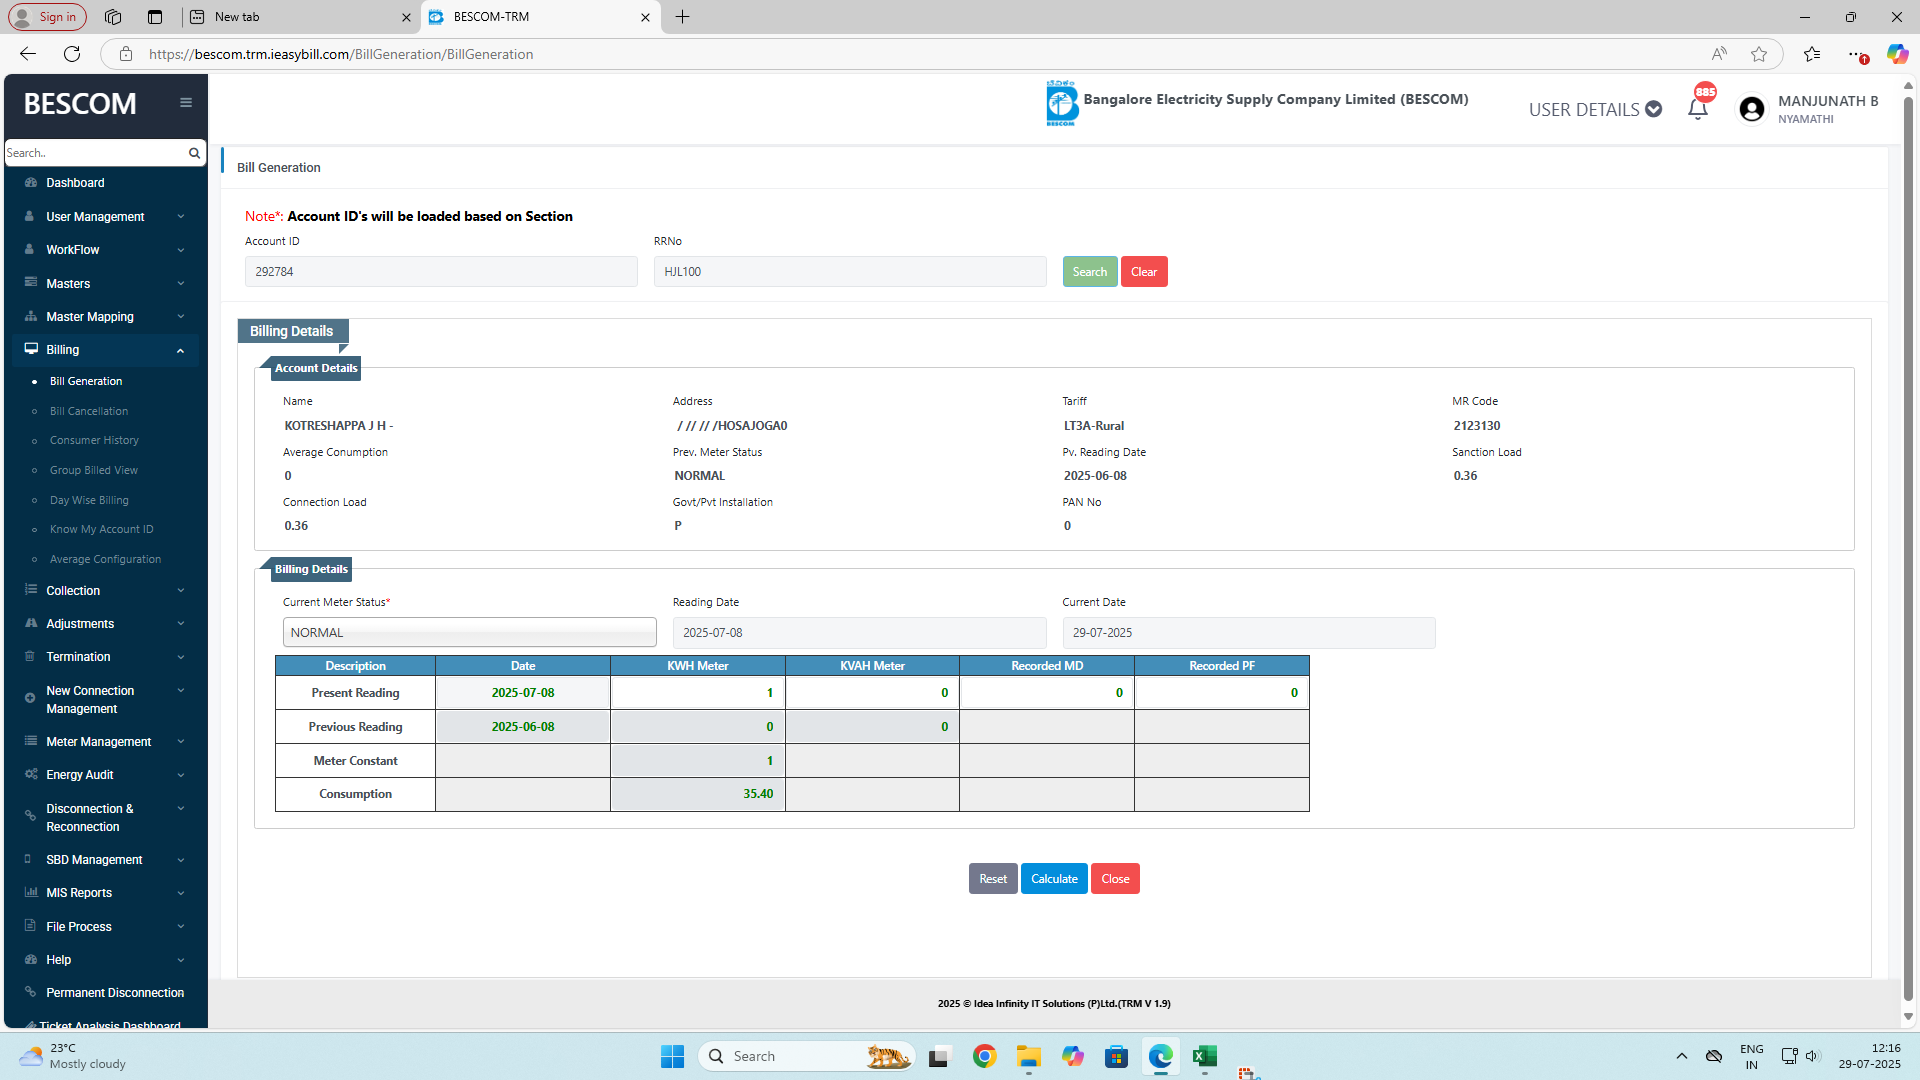This screenshot has width=1920, height=1080.
Task: Click browser favorites star icon
Action: pos(1759,54)
